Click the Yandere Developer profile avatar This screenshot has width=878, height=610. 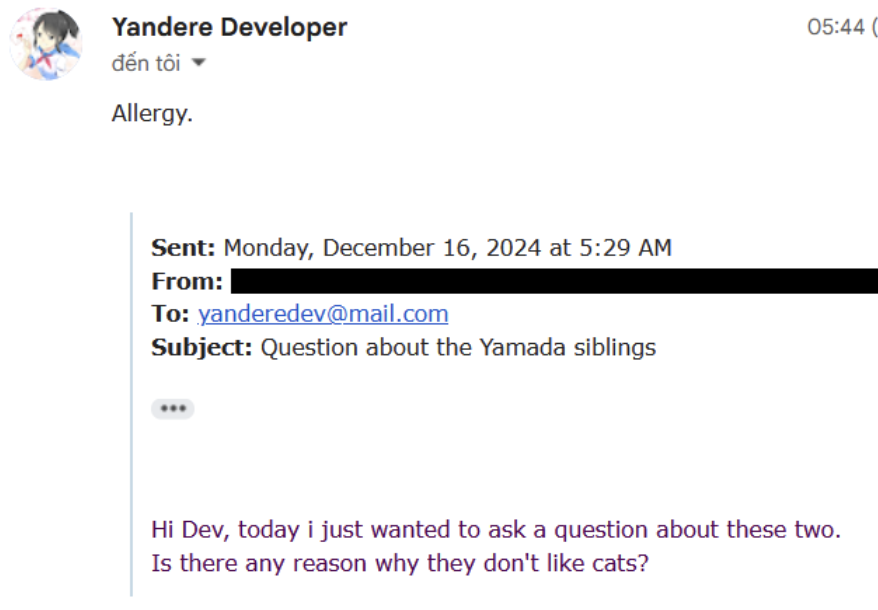click(x=45, y=45)
